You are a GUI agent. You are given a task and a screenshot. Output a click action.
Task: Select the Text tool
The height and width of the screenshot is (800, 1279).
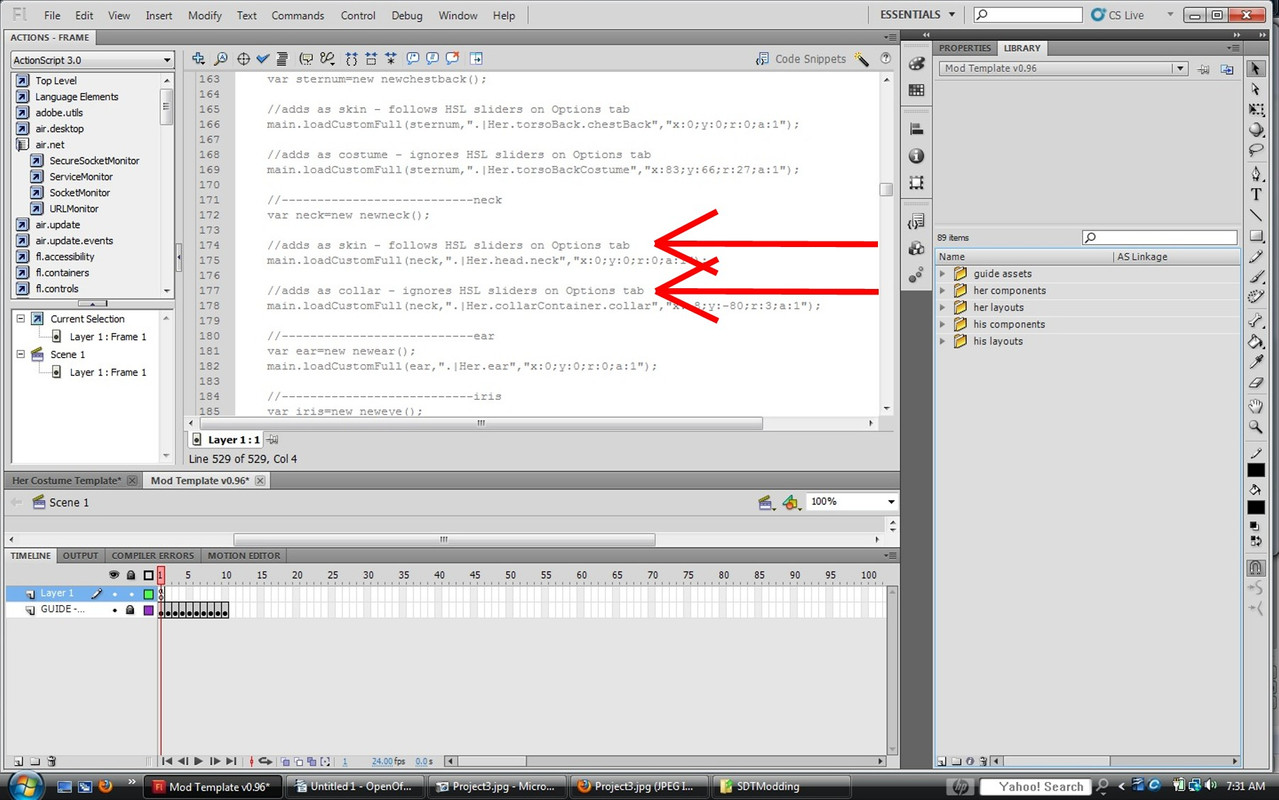pos(1256,194)
